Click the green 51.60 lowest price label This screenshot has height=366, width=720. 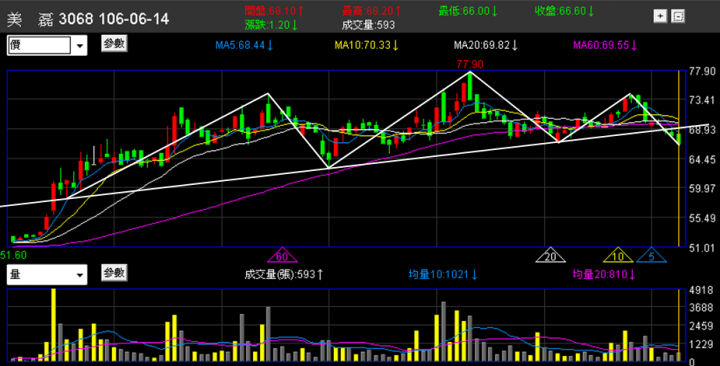(x=13, y=255)
